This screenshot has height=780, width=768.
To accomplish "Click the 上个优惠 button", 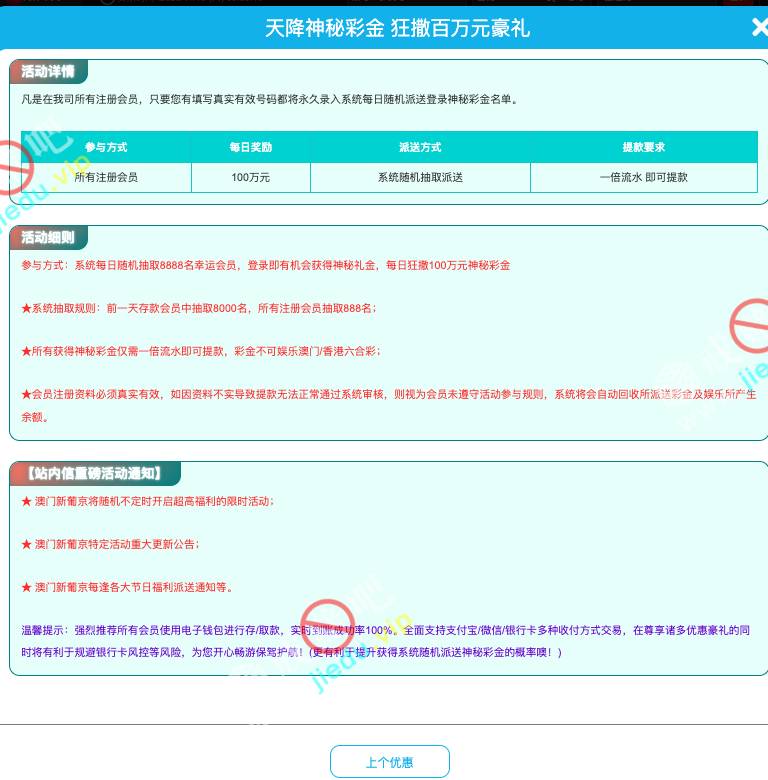I will pos(389,762).
